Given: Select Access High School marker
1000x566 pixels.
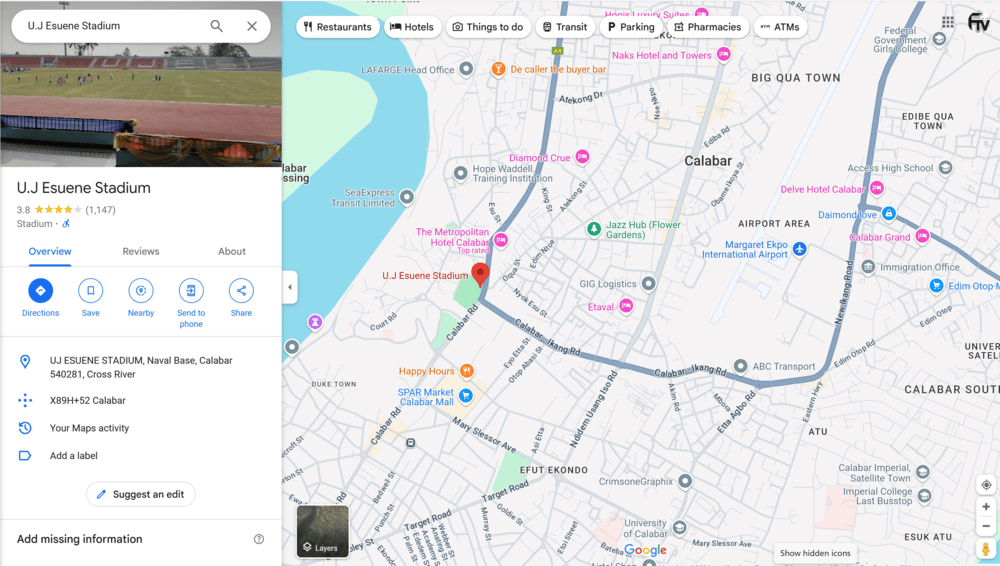Looking at the screenshot, I should click(945, 168).
